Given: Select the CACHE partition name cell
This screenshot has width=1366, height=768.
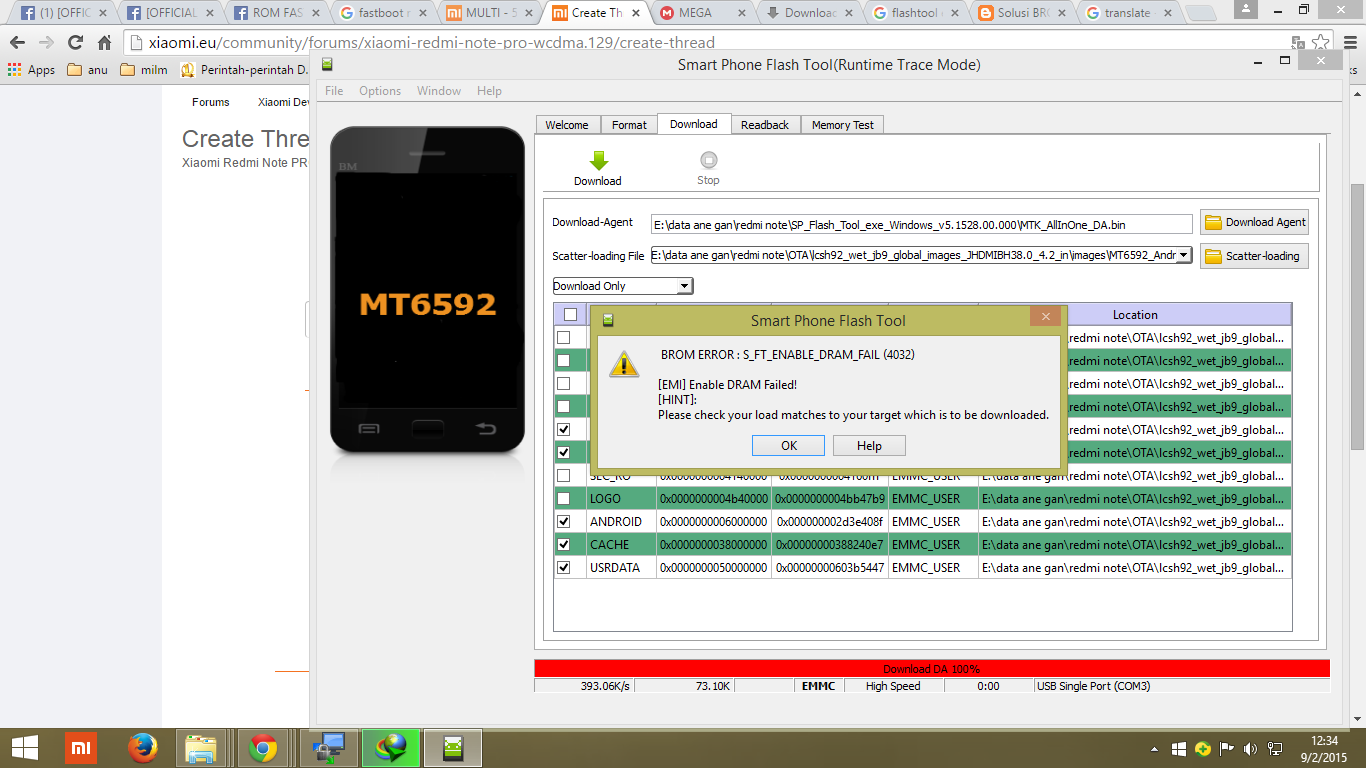Looking at the screenshot, I should (x=621, y=544).
